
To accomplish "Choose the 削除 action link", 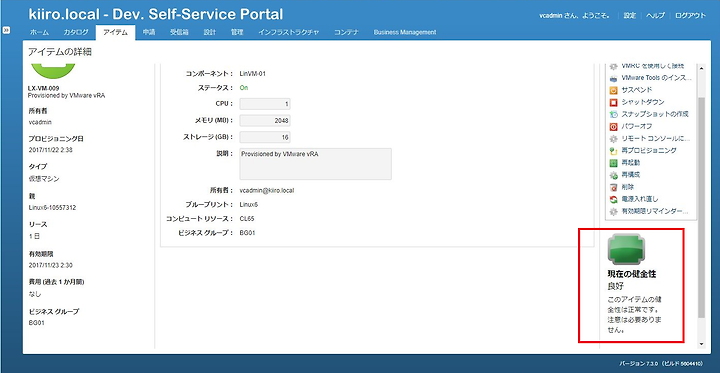I will 627,187.
